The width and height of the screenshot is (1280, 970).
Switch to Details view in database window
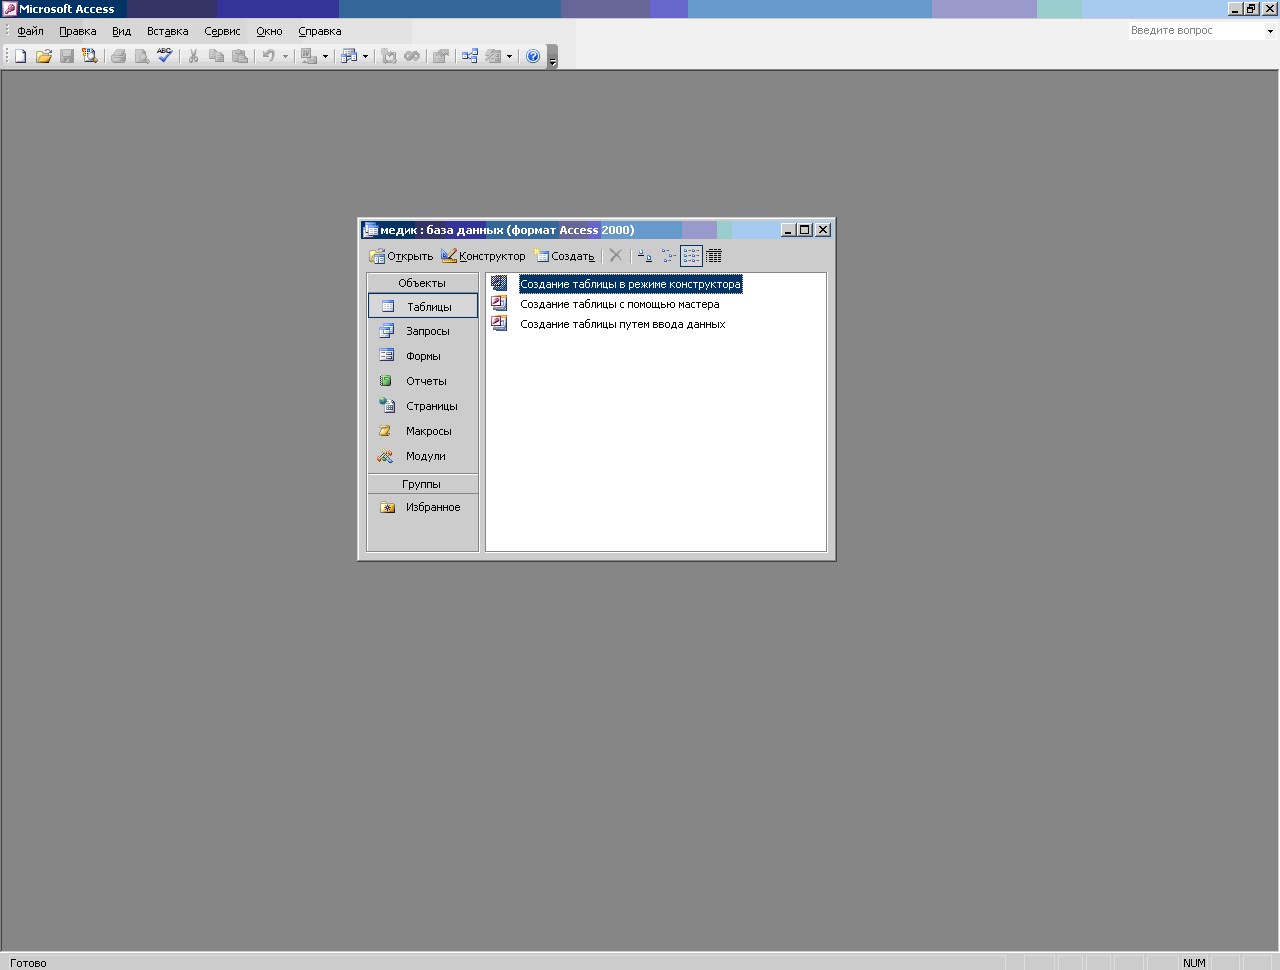[x=714, y=256]
